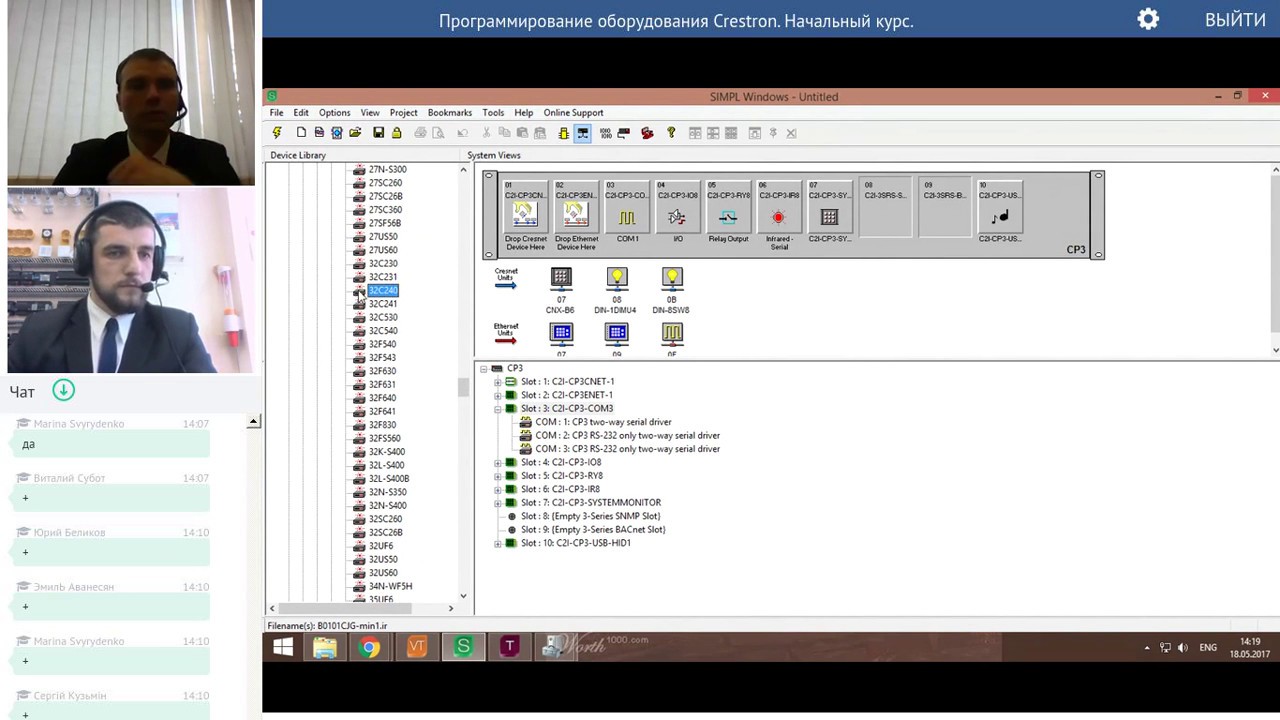
Task: Select COM : 1: CP3 two-way serial driver
Action: 603,422
